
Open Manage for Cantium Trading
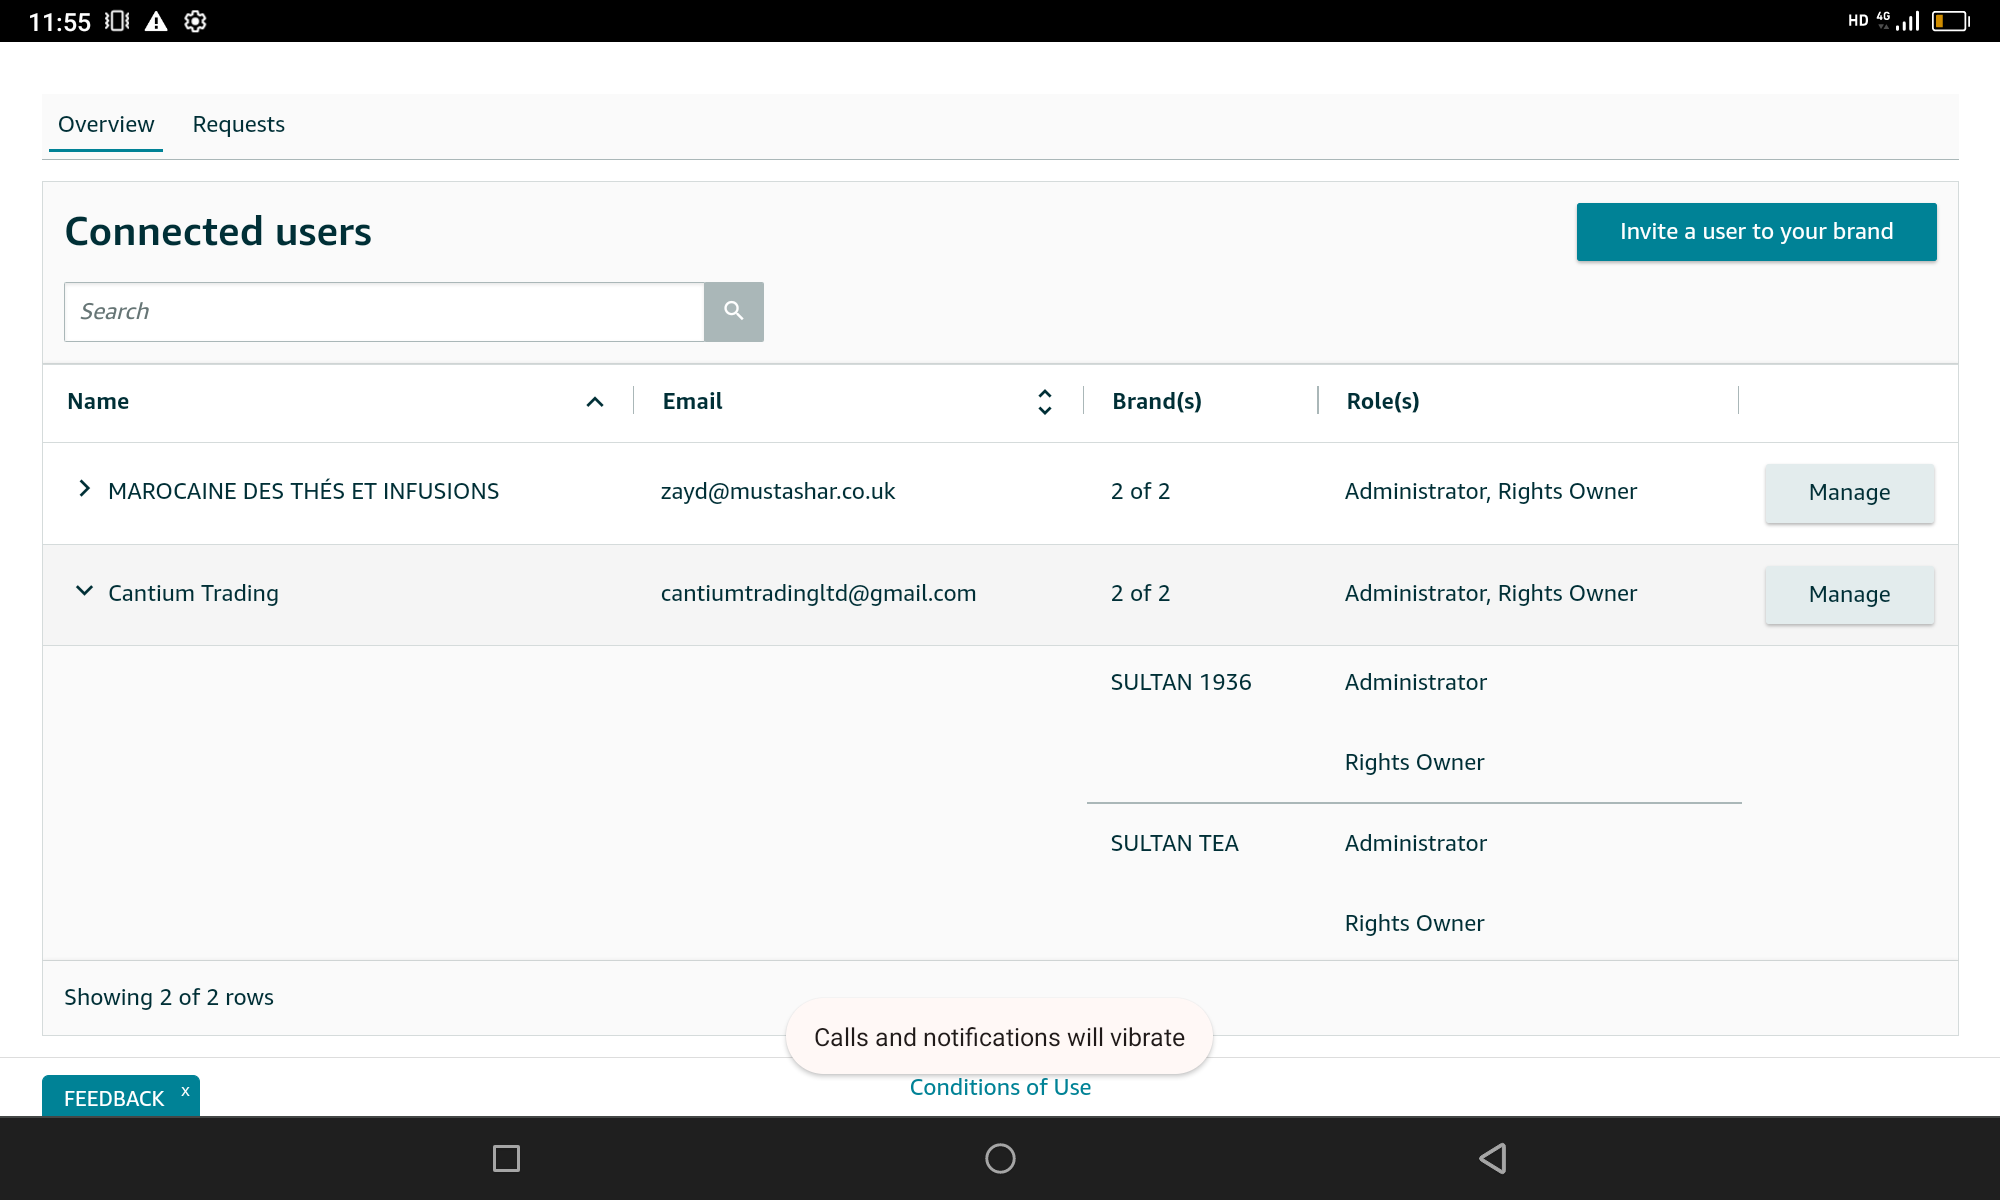[x=1849, y=595]
